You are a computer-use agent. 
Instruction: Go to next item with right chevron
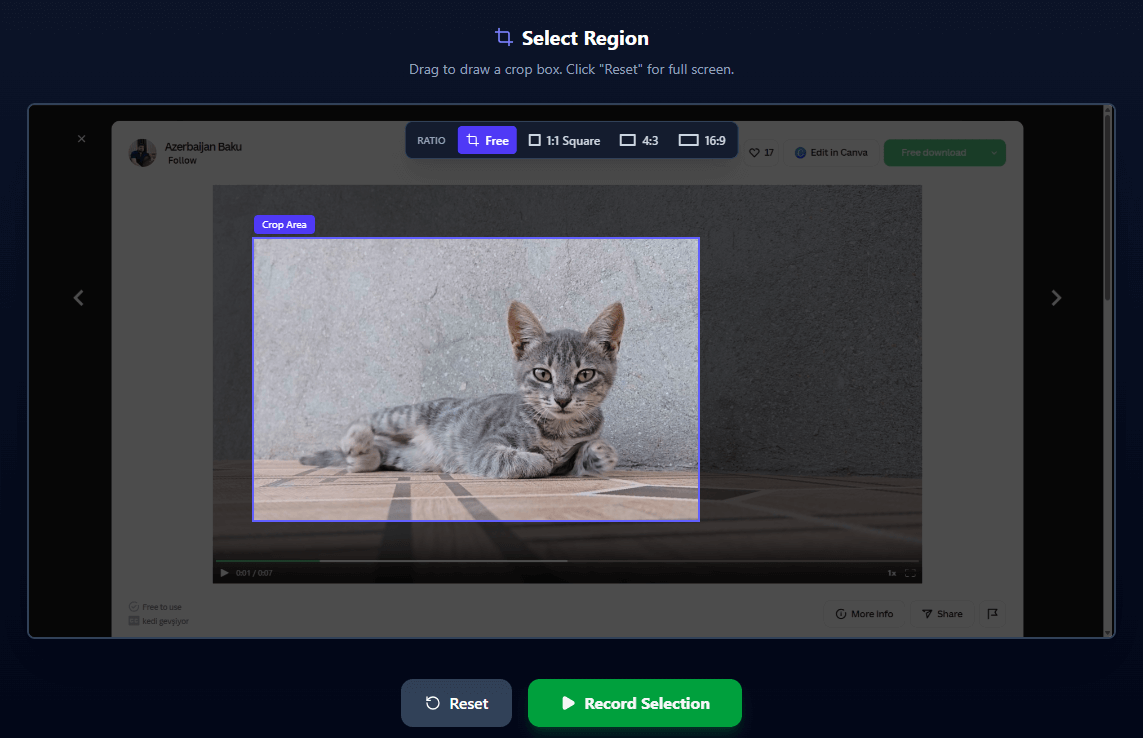[x=1056, y=298]
